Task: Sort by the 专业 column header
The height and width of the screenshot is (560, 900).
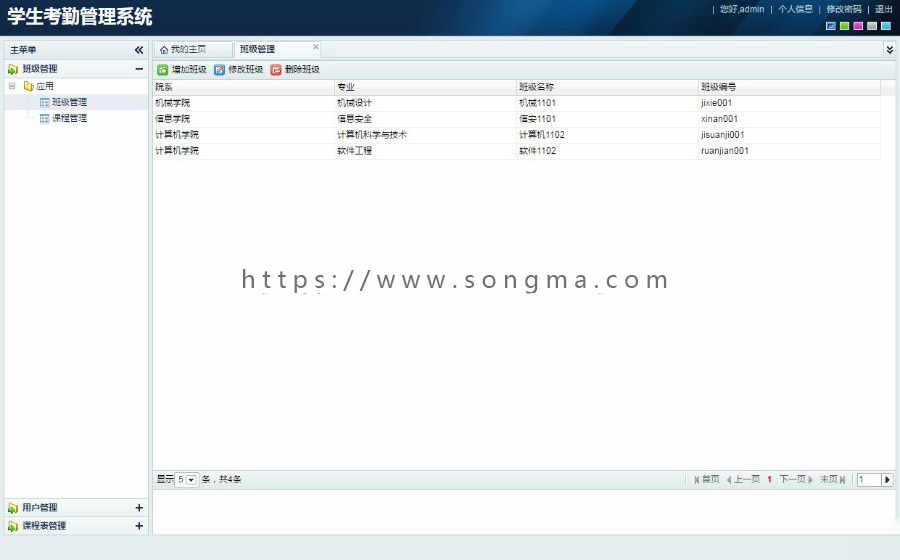Action: 425,87
